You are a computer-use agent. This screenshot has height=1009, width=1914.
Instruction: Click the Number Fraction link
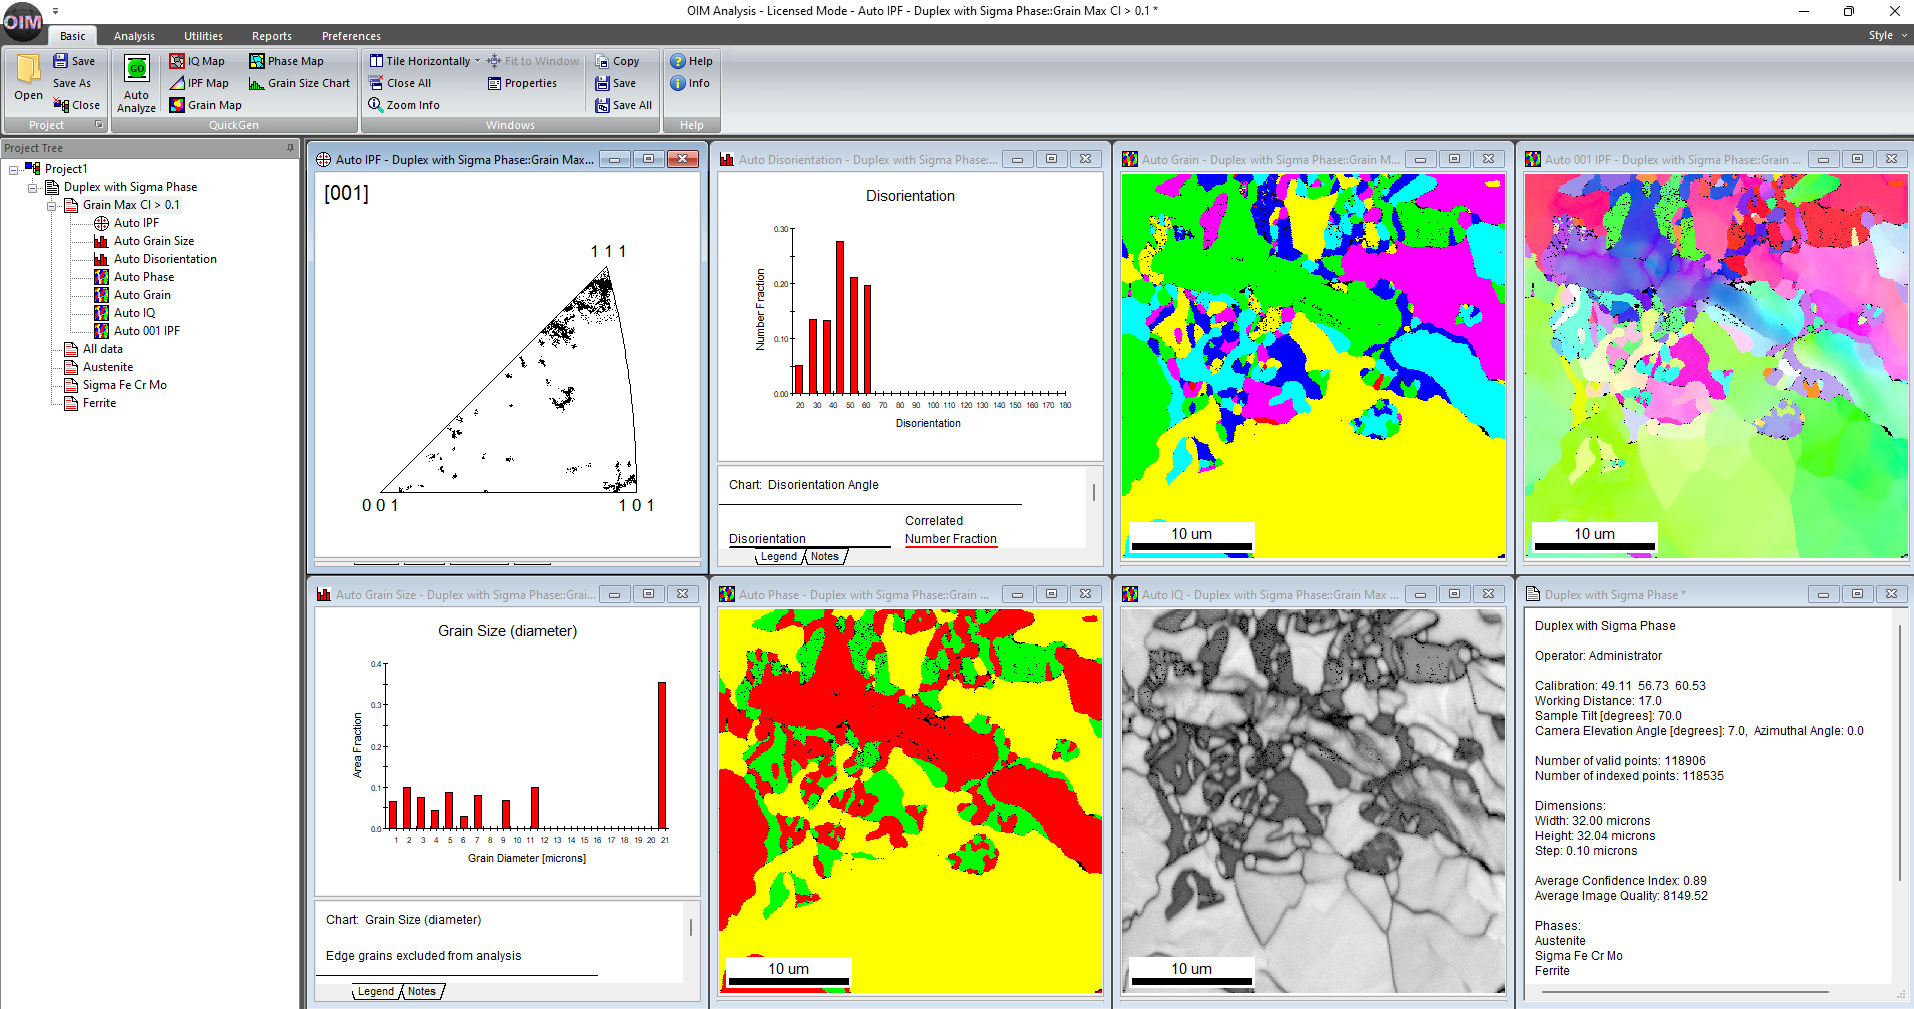(x=949, y=538)
